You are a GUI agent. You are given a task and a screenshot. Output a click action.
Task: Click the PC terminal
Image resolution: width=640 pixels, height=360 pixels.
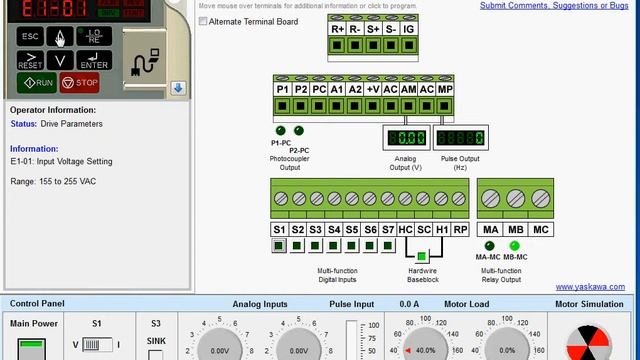pyautogui.click(x=318, y=106)
